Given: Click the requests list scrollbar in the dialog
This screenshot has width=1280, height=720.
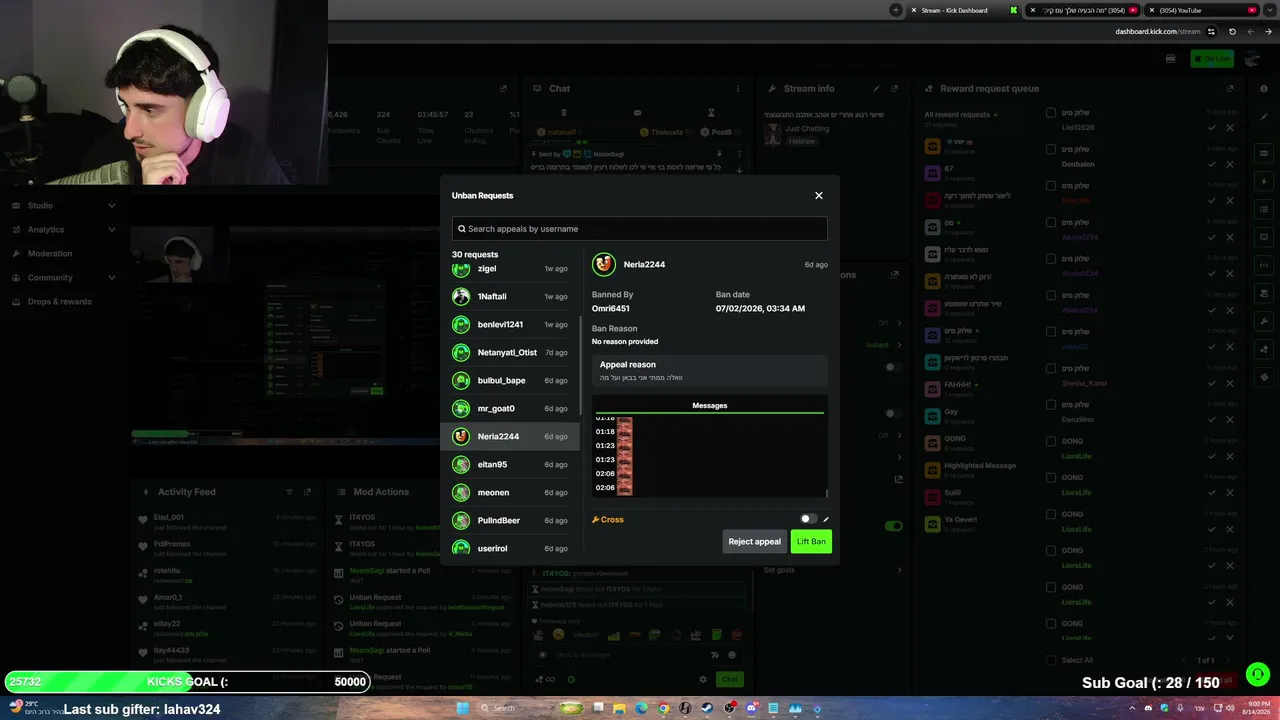Looking at the screenshot, I should point(581,365).
